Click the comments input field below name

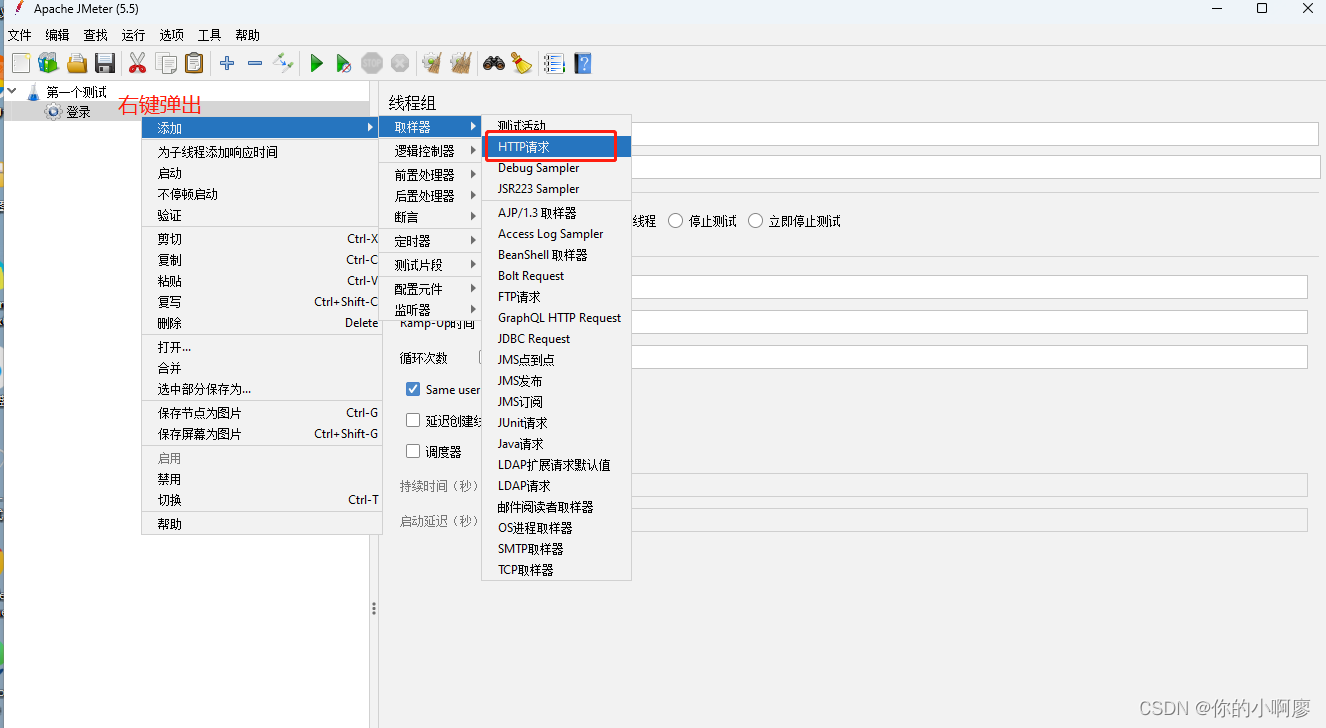pyautogui.click(x=975, y=167)
